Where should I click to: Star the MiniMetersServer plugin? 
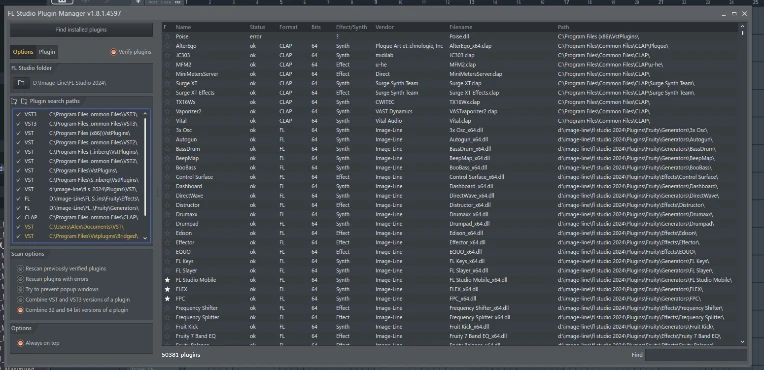coord(168,74)
